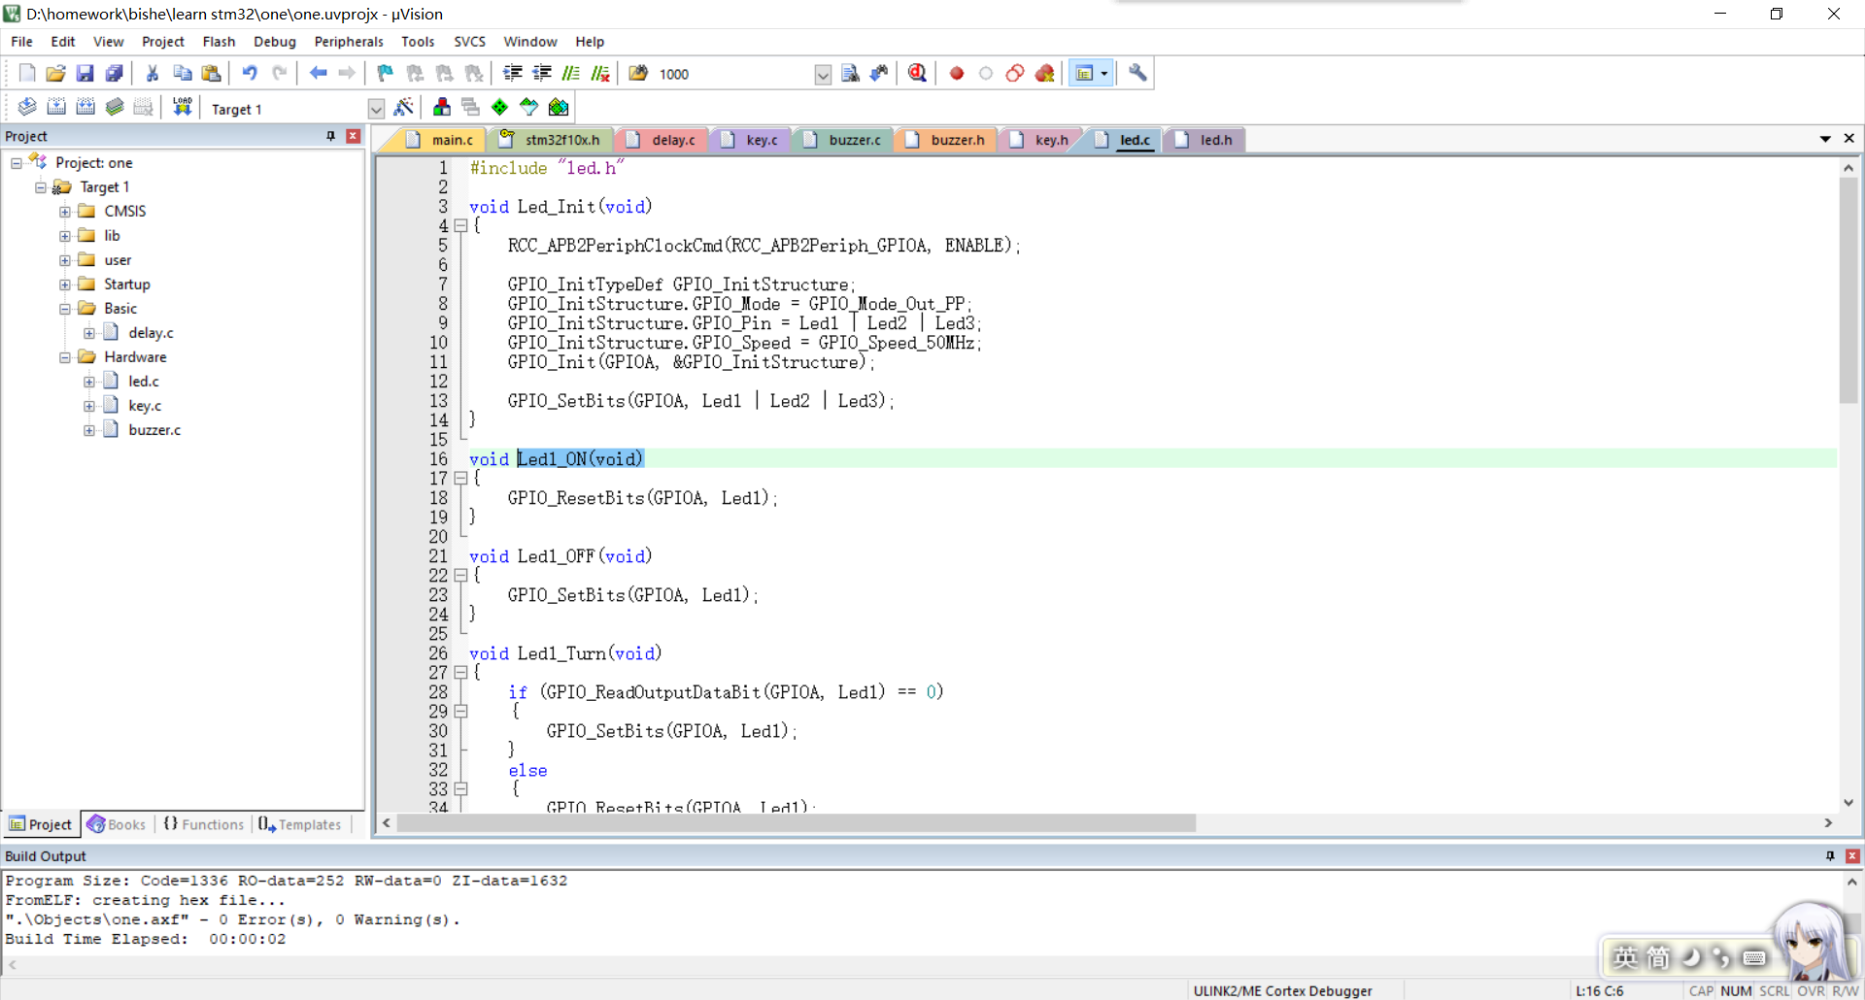Close the Project panel

click(x=353, y=136)
